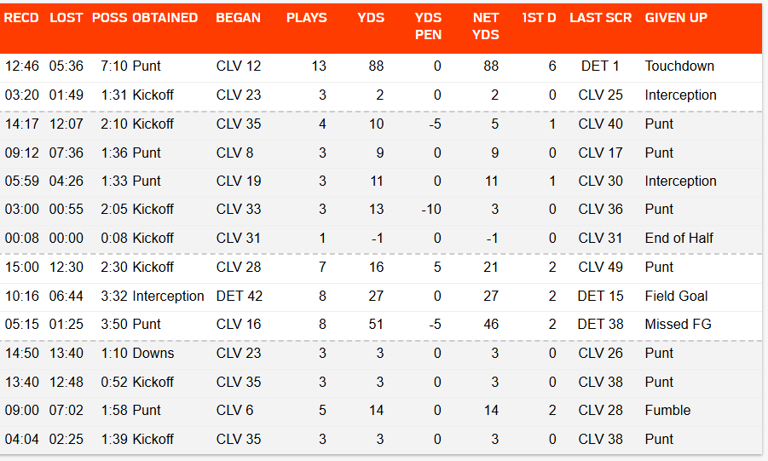Click the RECD column header
This screenshot has width=768, height=461.
pos(21,18)
